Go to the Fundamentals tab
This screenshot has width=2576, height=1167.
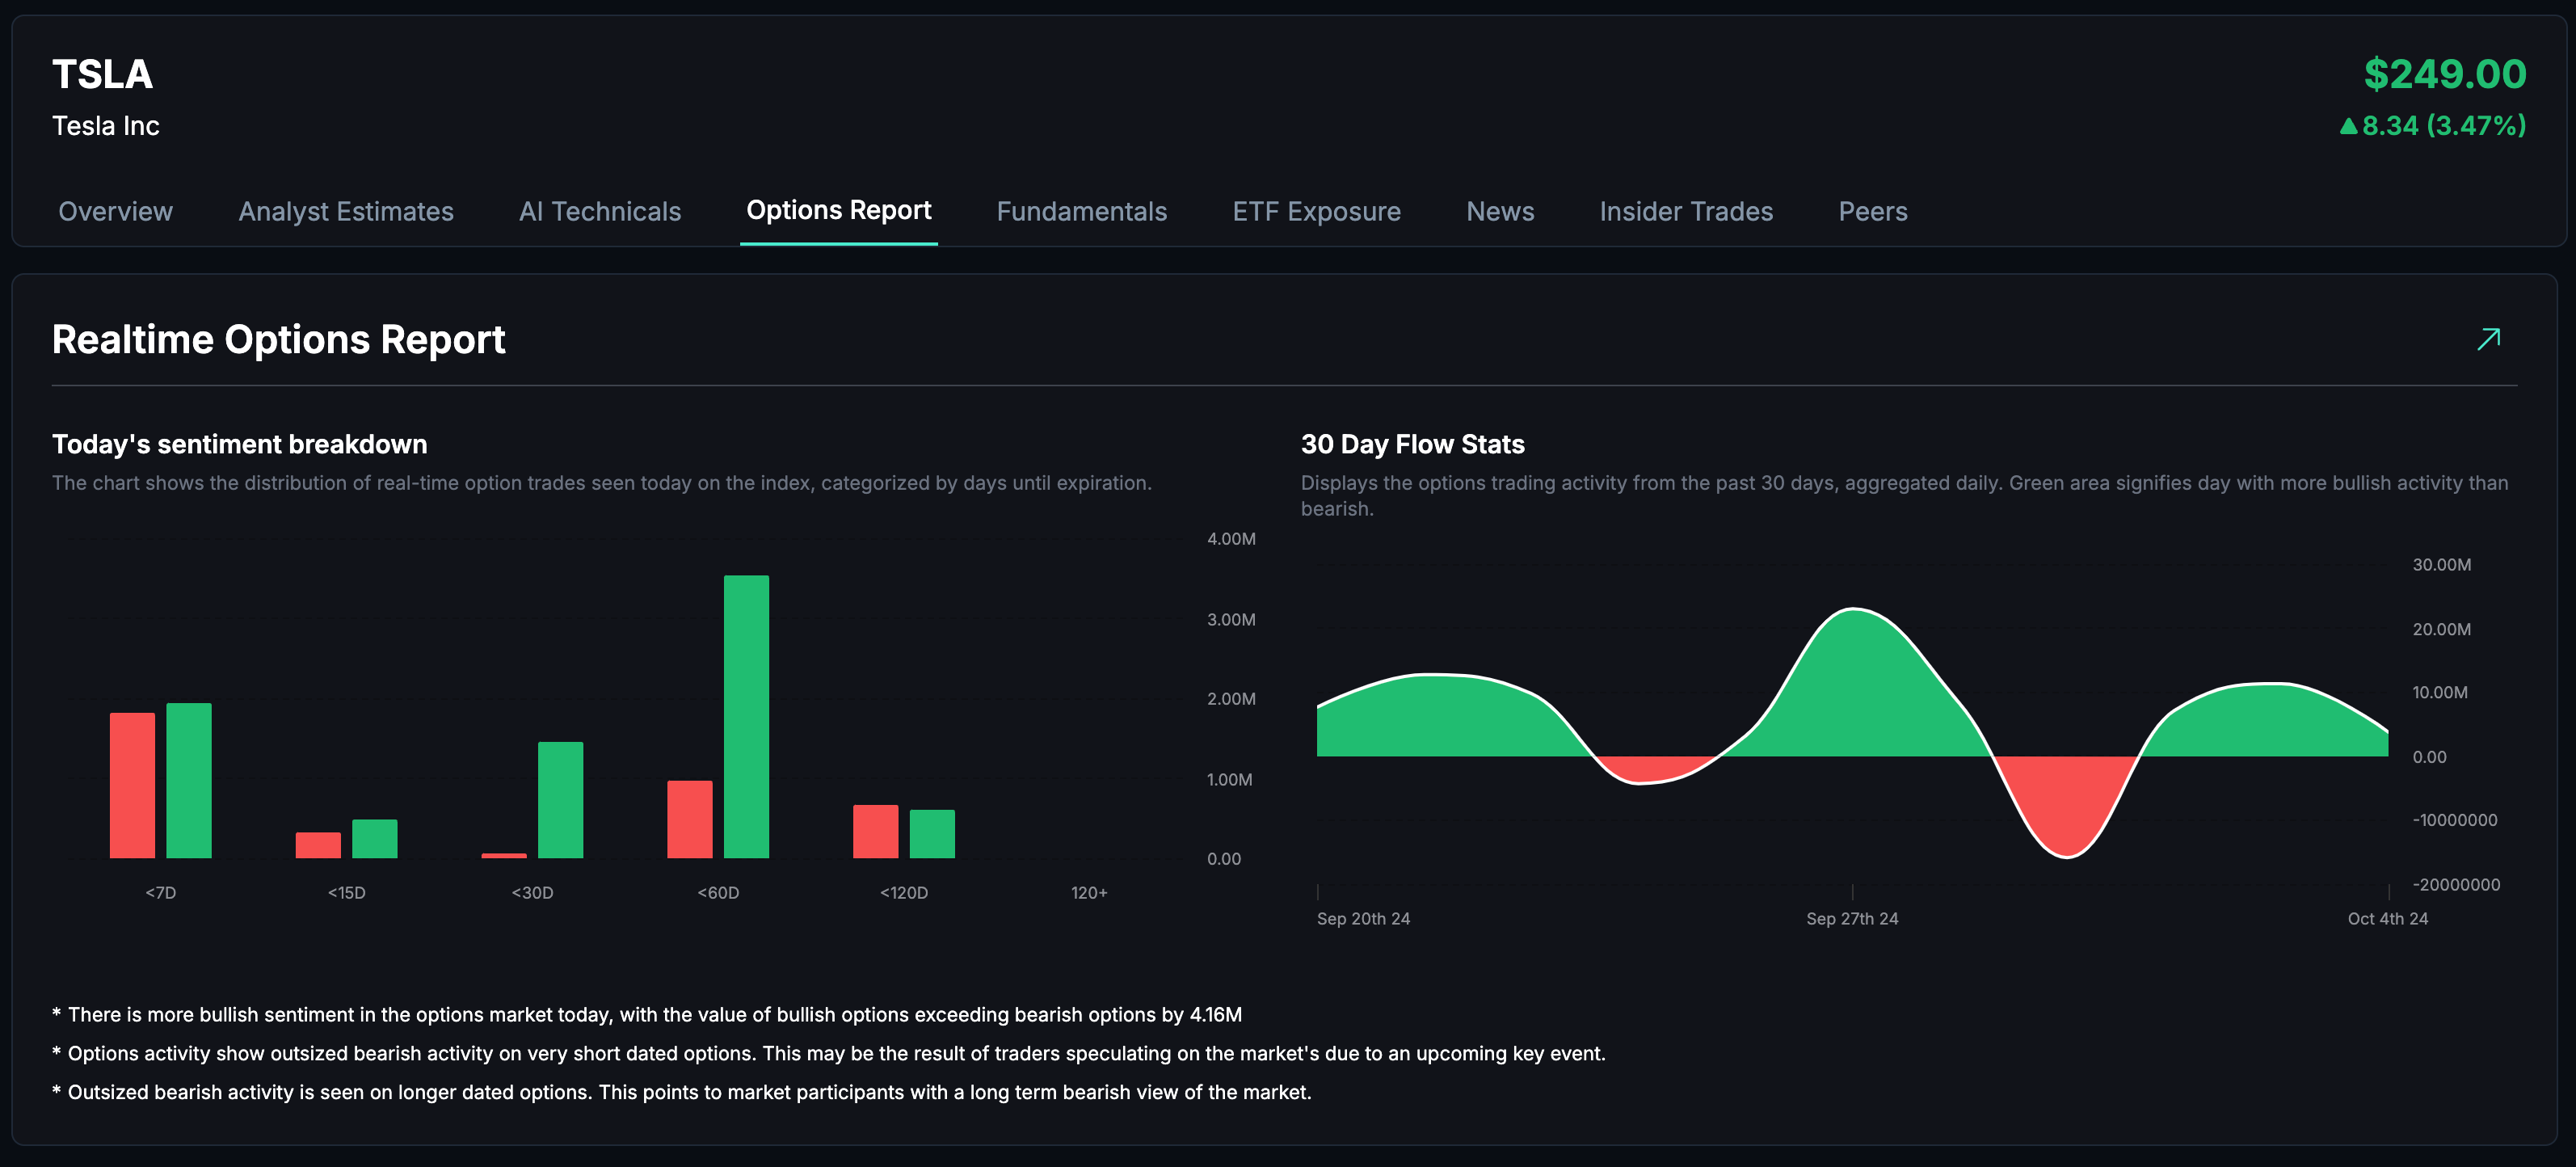point(1082,212)
